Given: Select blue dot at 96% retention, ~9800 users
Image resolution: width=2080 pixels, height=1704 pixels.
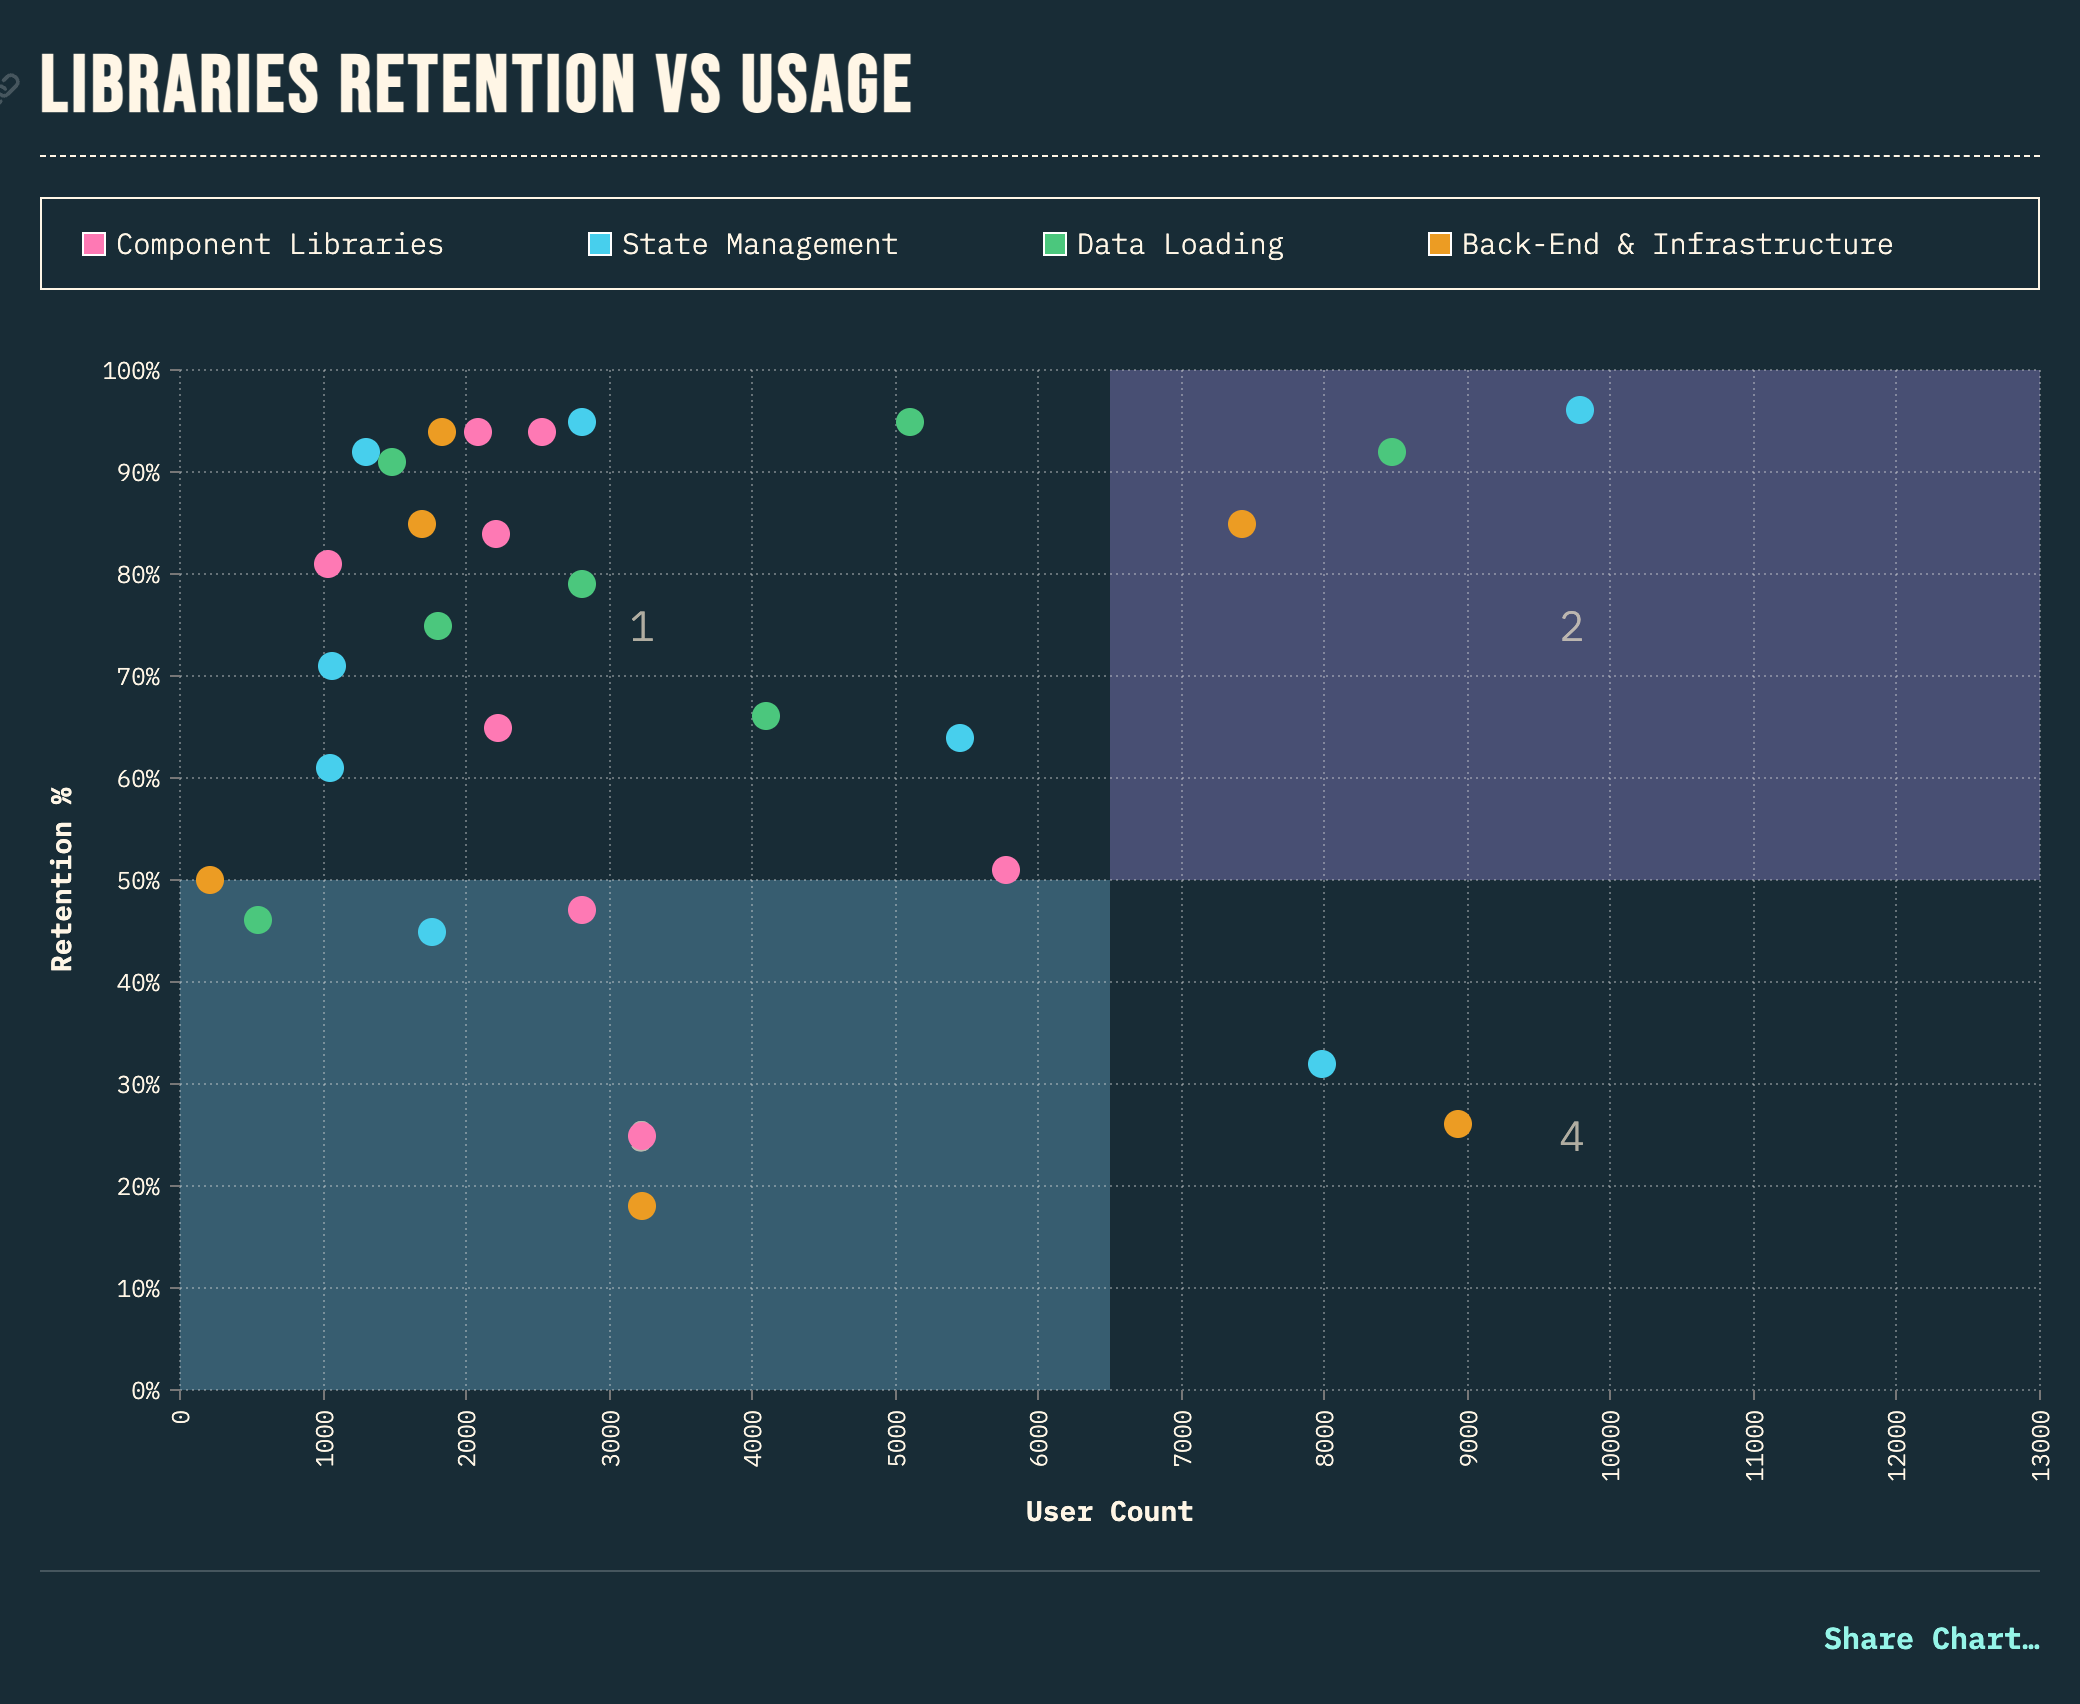Looking at the screenshot, I should tap(1579, 410).
